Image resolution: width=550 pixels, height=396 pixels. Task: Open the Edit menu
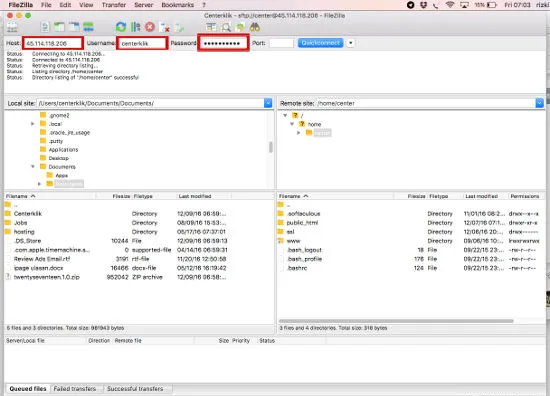[x=65, y=5]
